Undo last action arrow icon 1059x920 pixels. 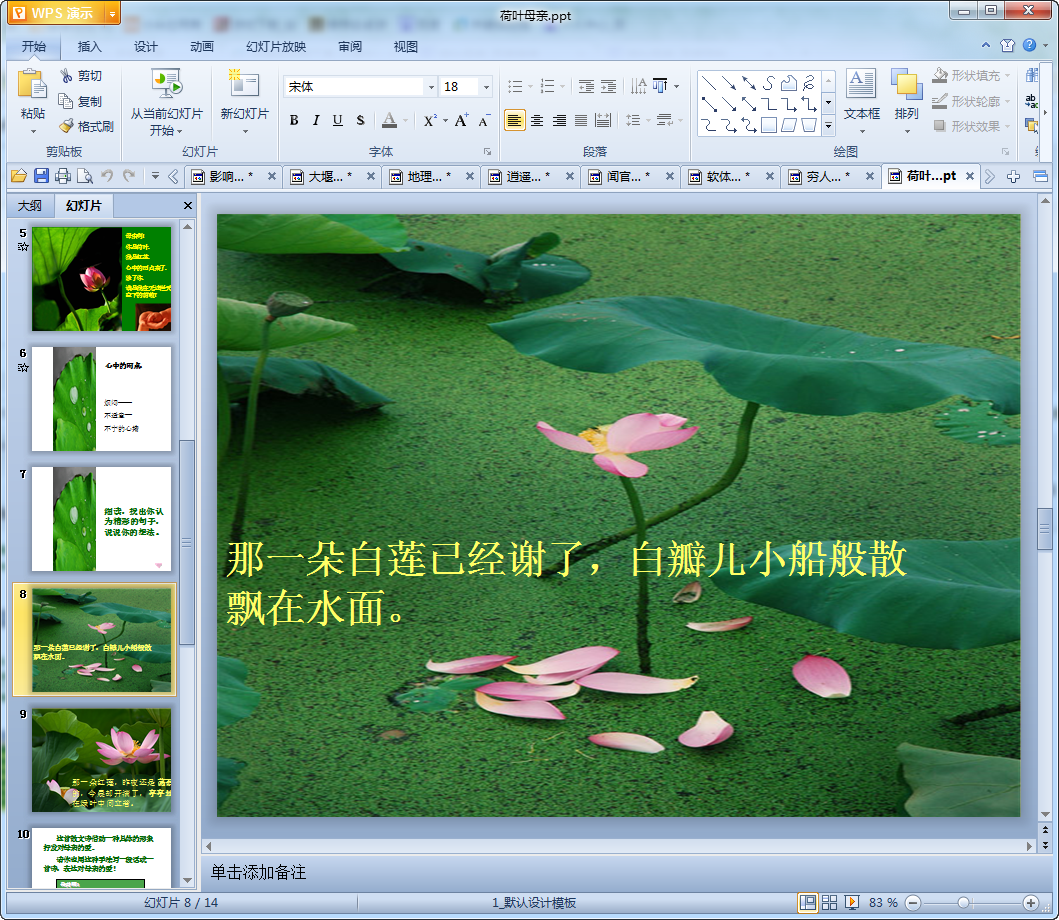107,176
